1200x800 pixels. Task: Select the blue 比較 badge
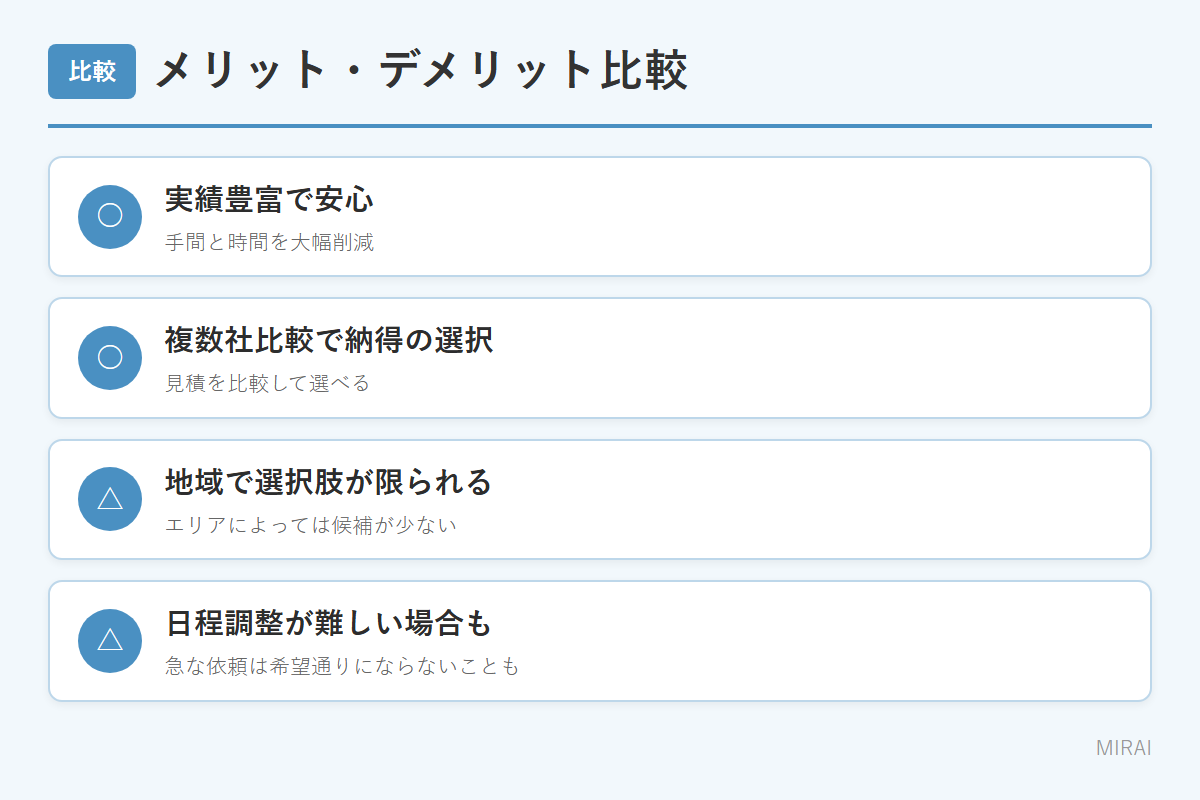[92, 71]
